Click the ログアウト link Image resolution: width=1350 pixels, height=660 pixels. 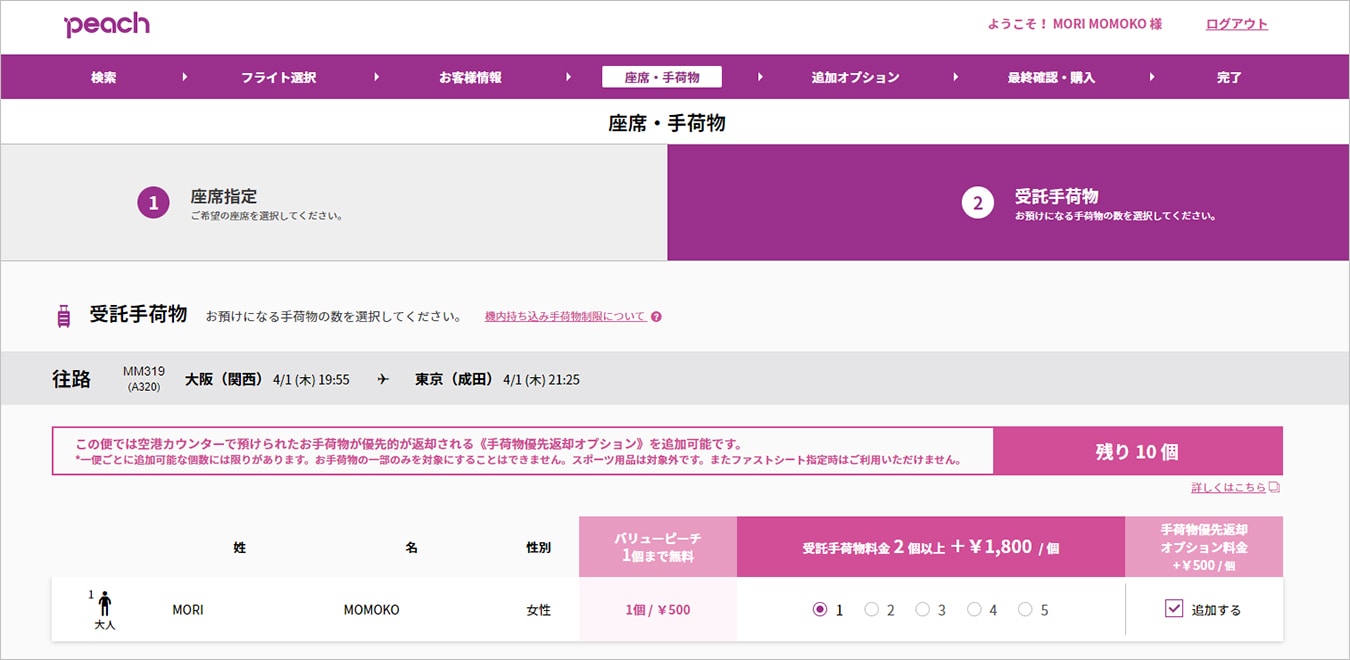tap(1237, 24)
